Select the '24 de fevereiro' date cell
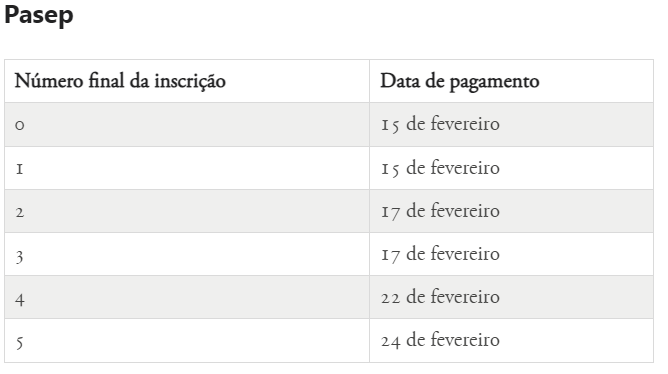This screenshot has width=668, height=374. pos(511,341)
